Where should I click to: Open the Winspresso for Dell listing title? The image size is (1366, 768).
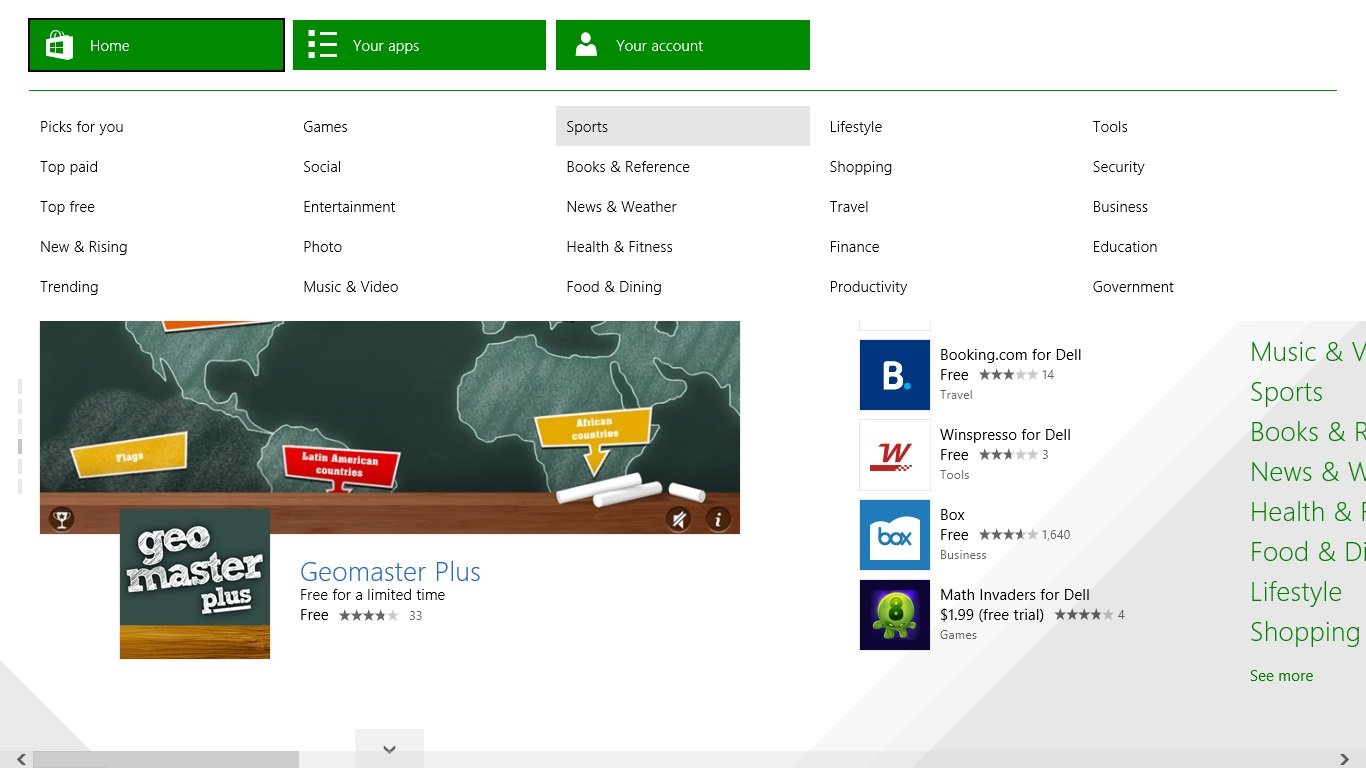coord(1005,435)
